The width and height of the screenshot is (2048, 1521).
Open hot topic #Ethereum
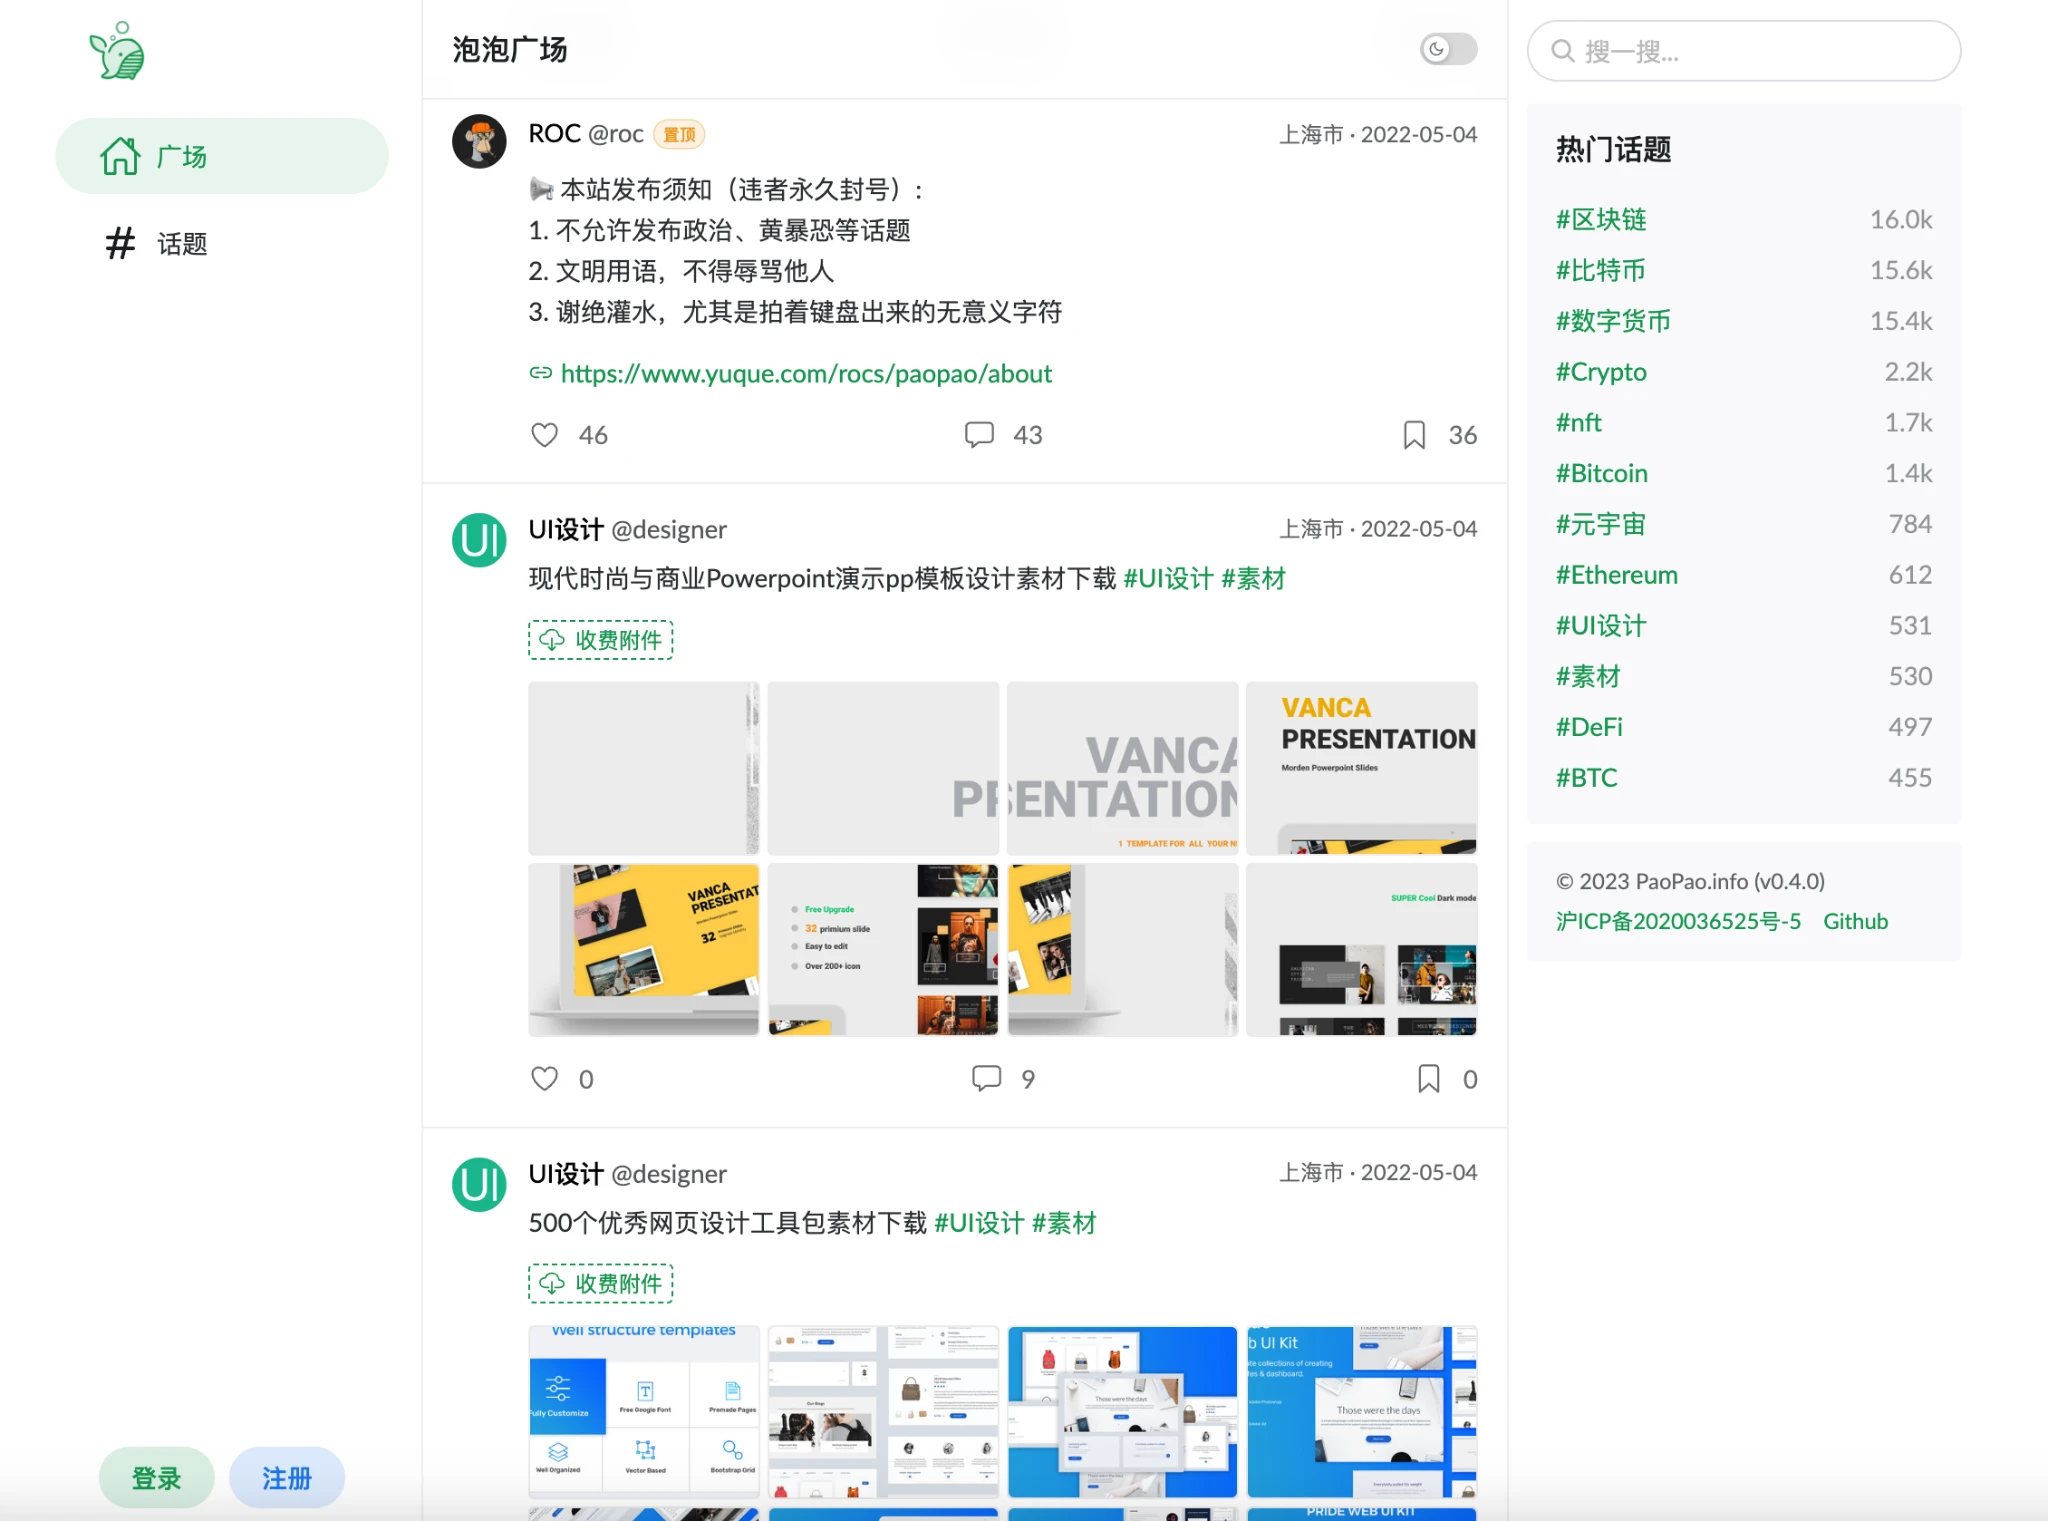(x=1617, y=575)
